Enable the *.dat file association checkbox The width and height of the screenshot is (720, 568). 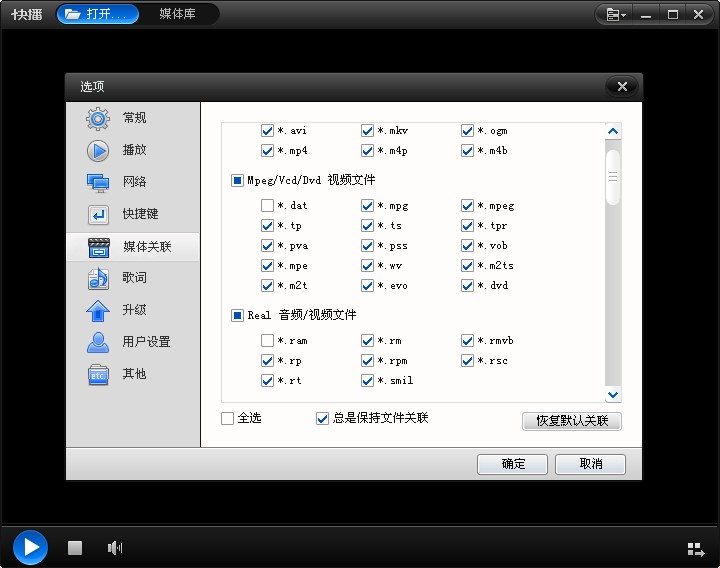coord(267,206)
